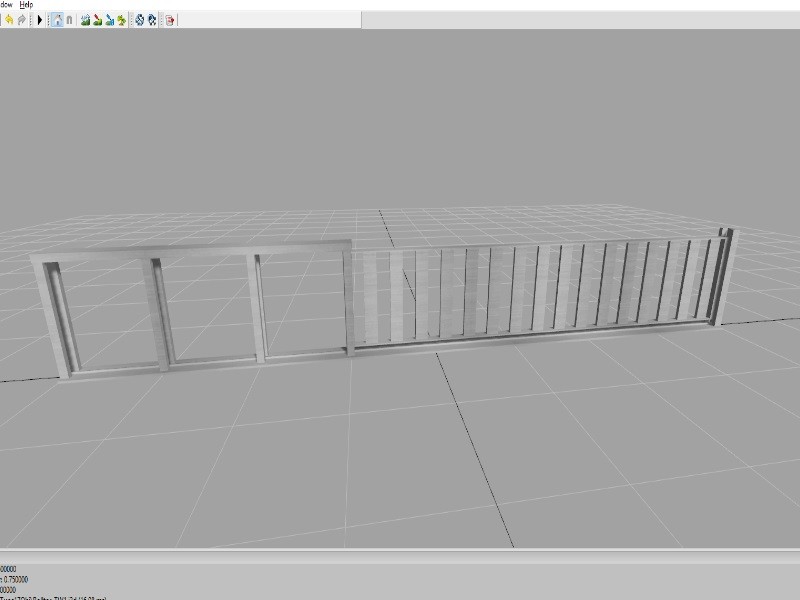Click the splitter bar above the status panel
800x600 pixels.
(x=400, y=551)
